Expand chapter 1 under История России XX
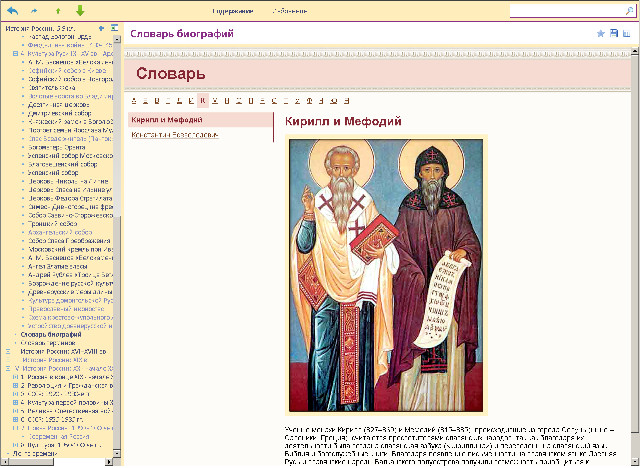640x468 pixels. (x=16, y=377)
